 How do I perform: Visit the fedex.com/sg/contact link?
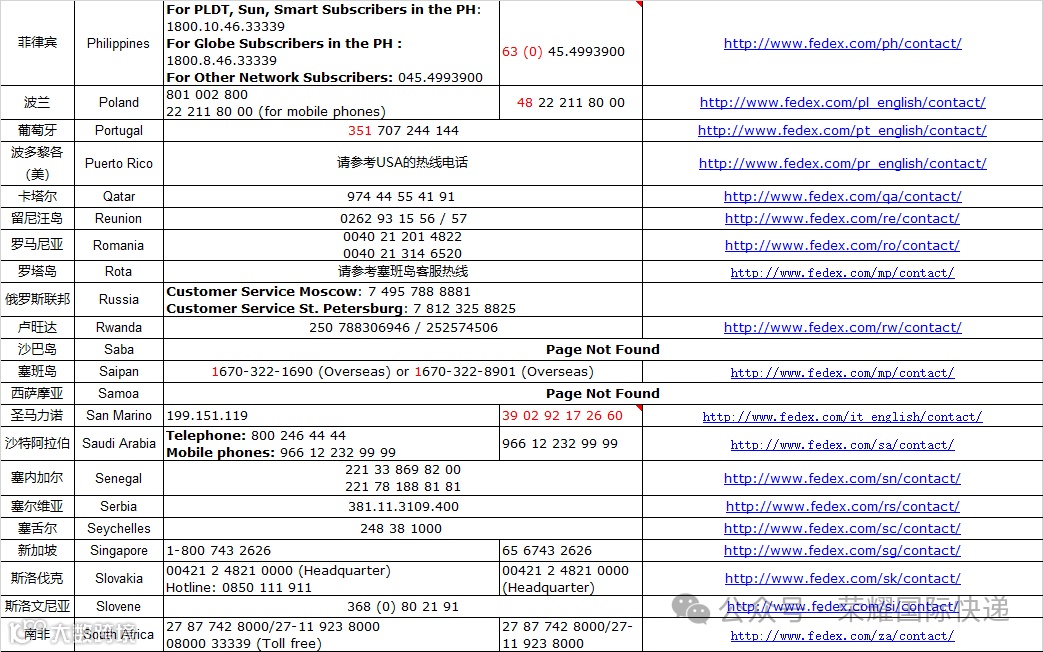pos(842,551)
